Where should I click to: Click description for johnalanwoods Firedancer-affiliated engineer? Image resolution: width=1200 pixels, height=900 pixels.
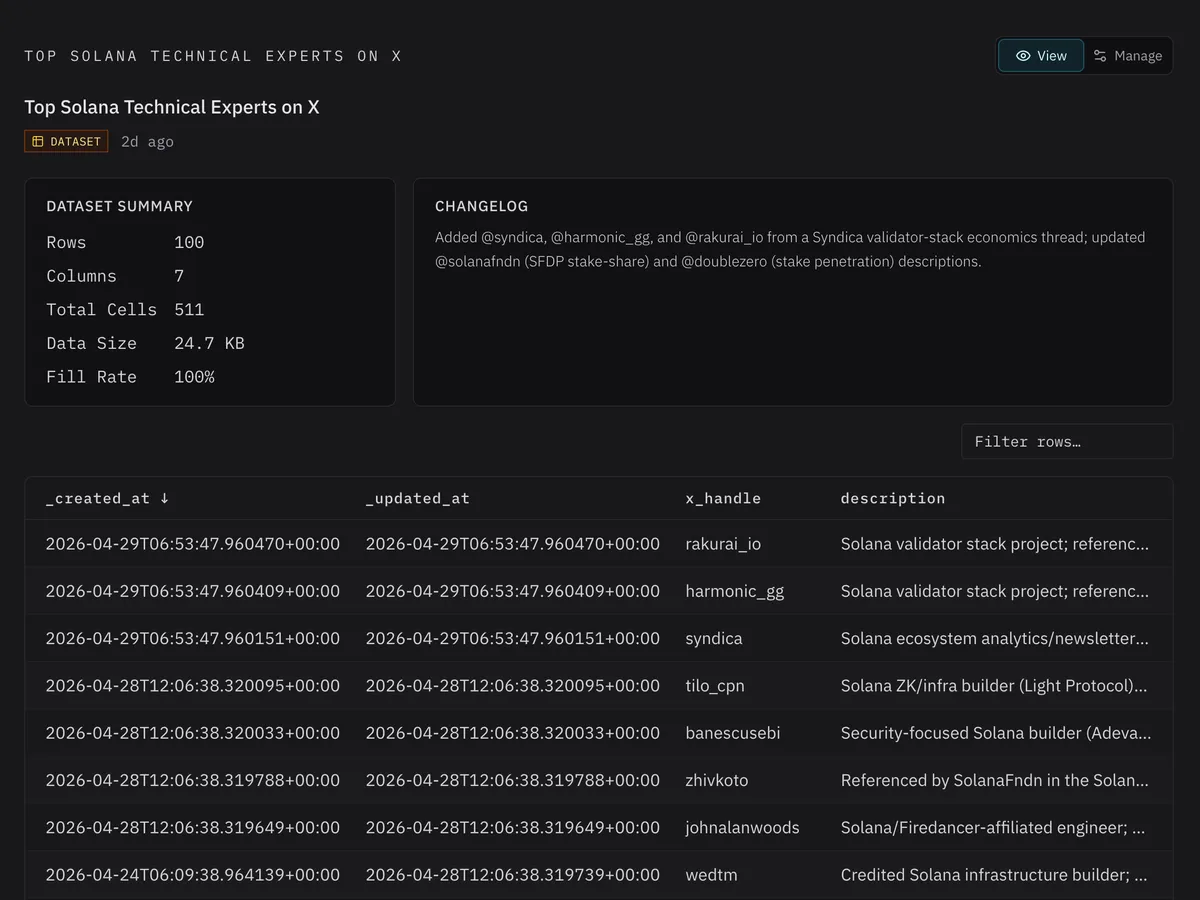click(x=993, y=828)
